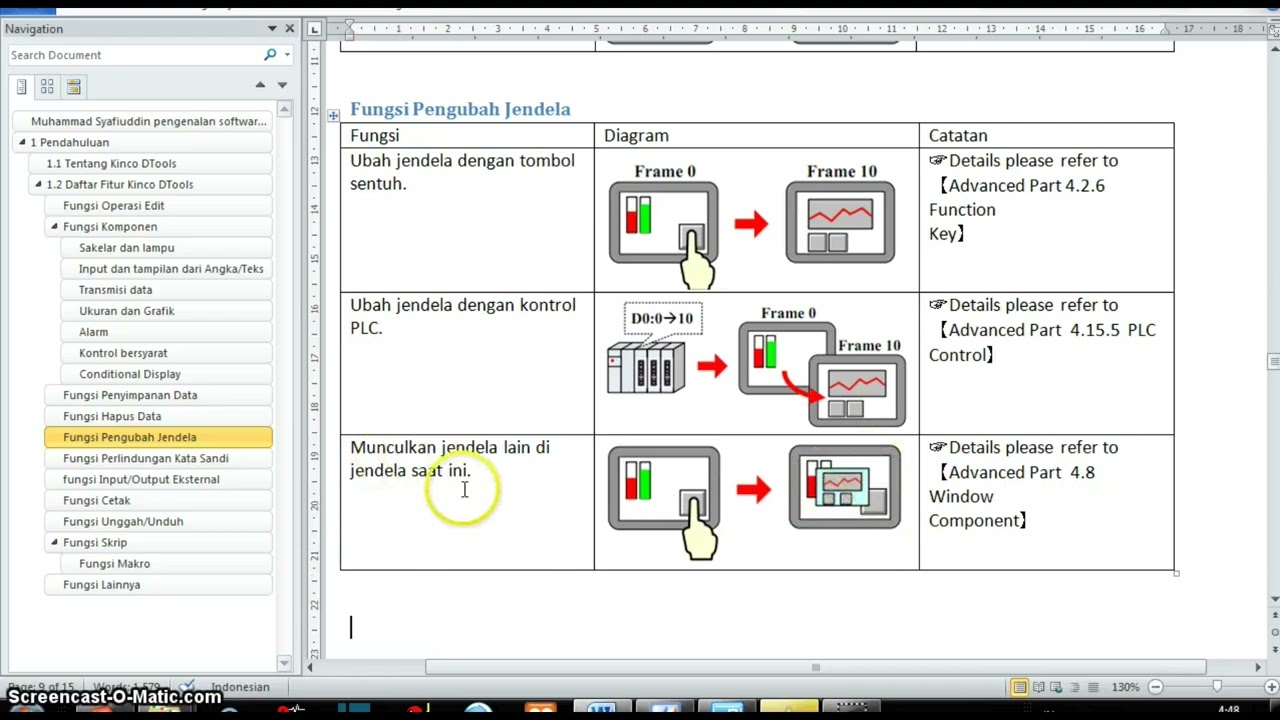Select Fungsi Makro heading

coord(167,563)
